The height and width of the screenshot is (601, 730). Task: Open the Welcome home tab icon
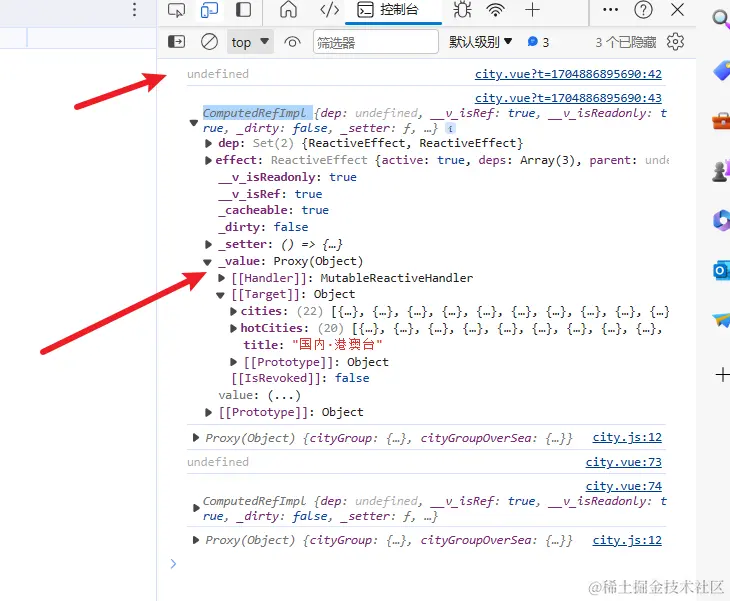click(x=288, y=10)
